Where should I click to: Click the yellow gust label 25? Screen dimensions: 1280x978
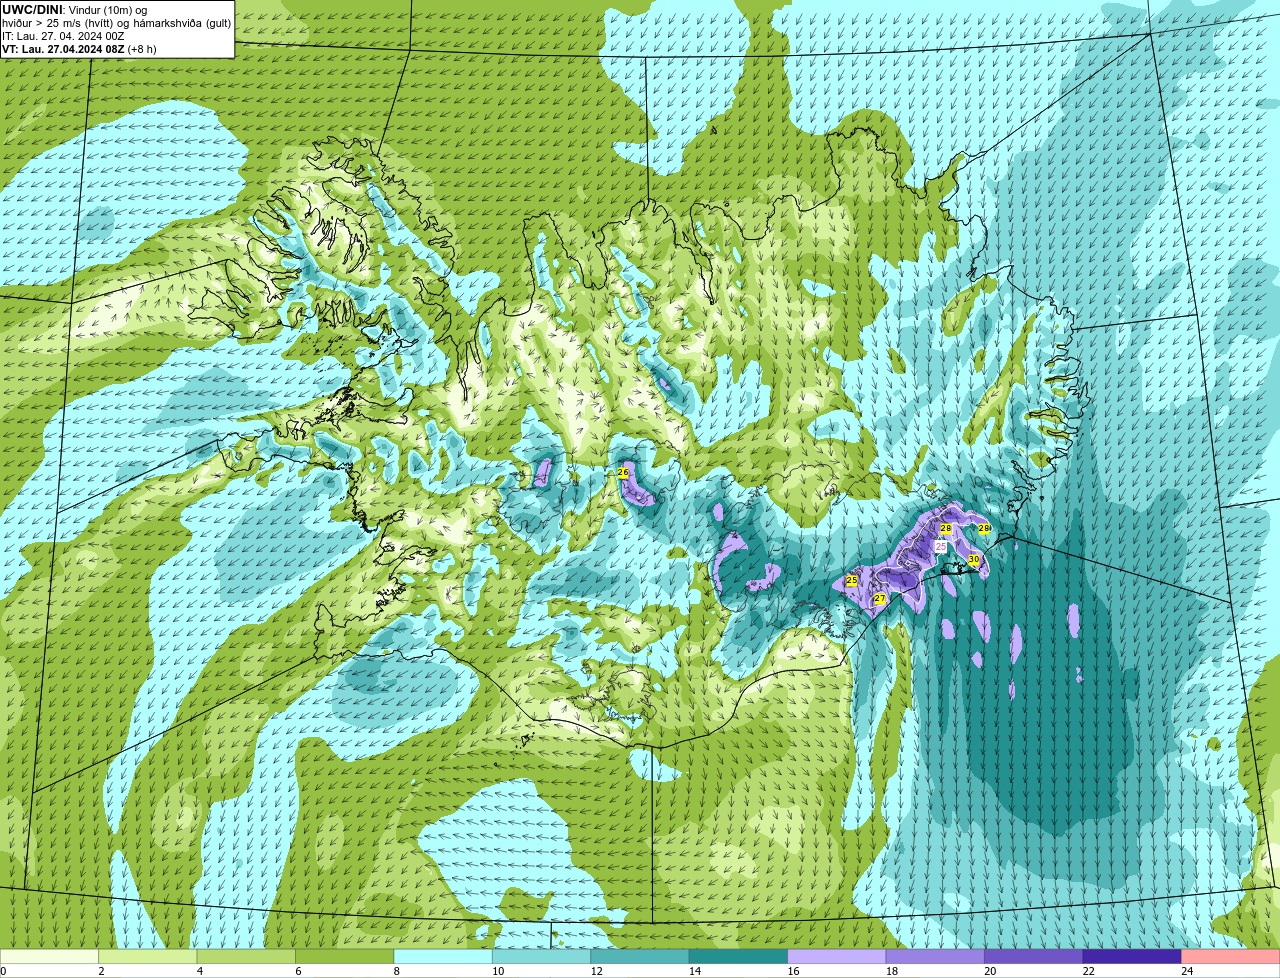click(852, 580)
